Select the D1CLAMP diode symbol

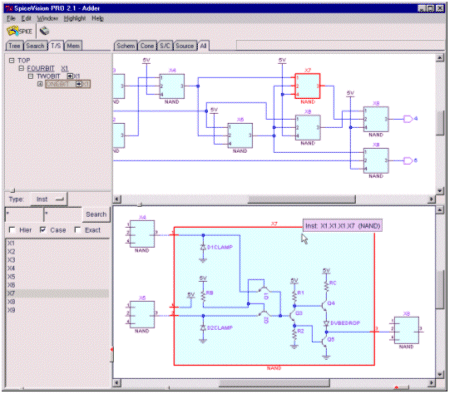203,247
